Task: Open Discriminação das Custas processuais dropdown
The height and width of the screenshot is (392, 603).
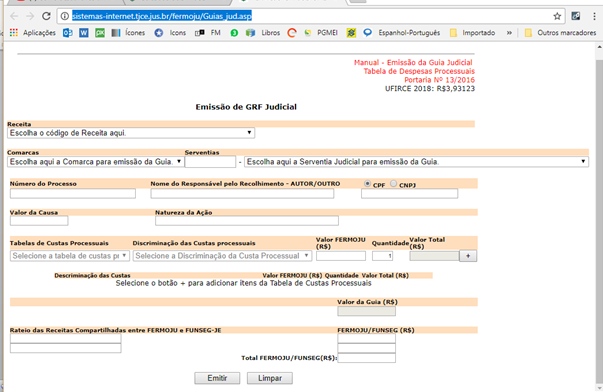Action: click(x=222, y=256)
